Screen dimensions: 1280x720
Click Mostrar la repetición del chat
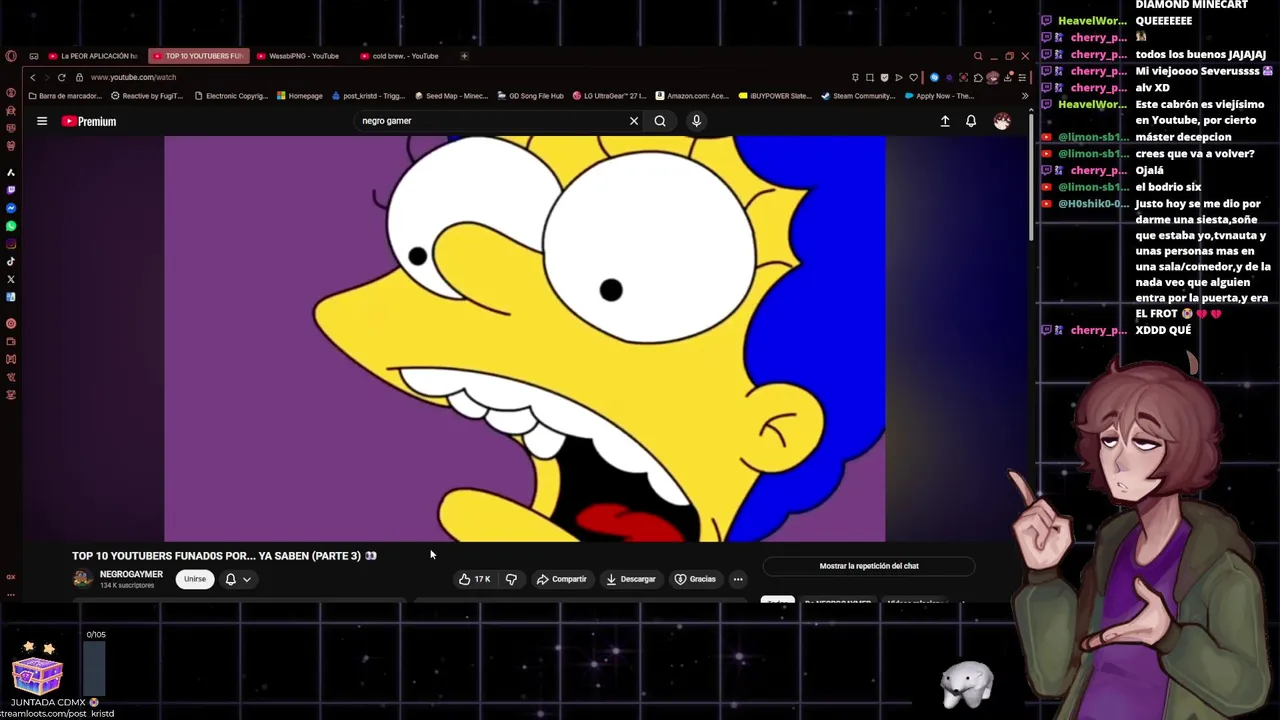click(869, 566)
